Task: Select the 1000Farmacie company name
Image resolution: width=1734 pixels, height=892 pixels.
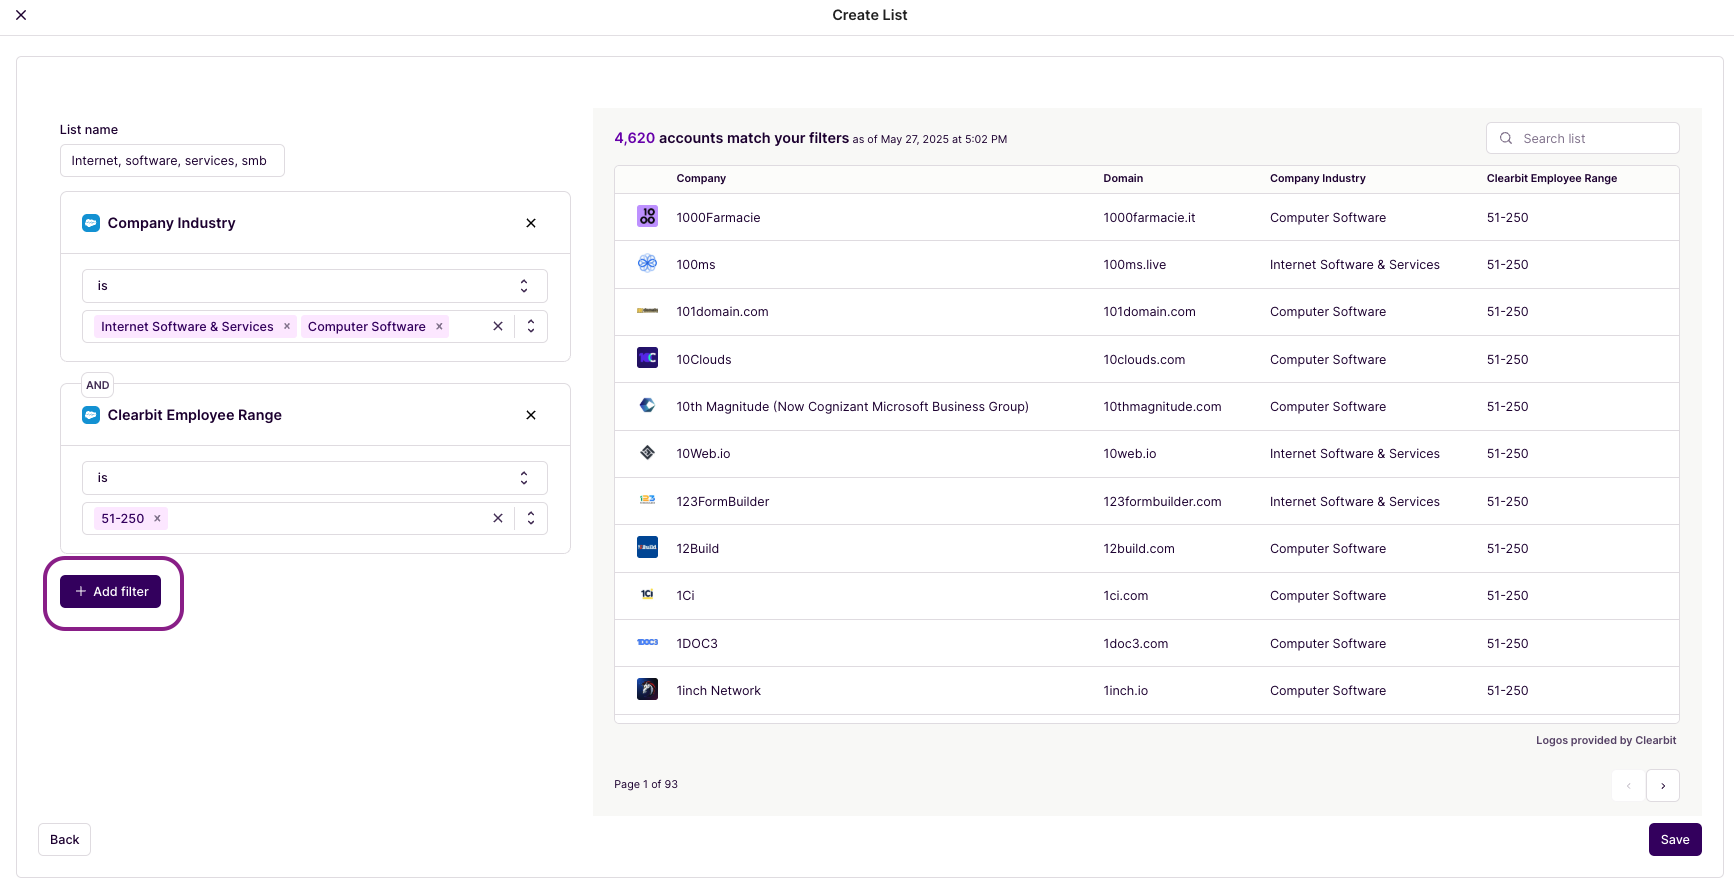Action: 718,218
